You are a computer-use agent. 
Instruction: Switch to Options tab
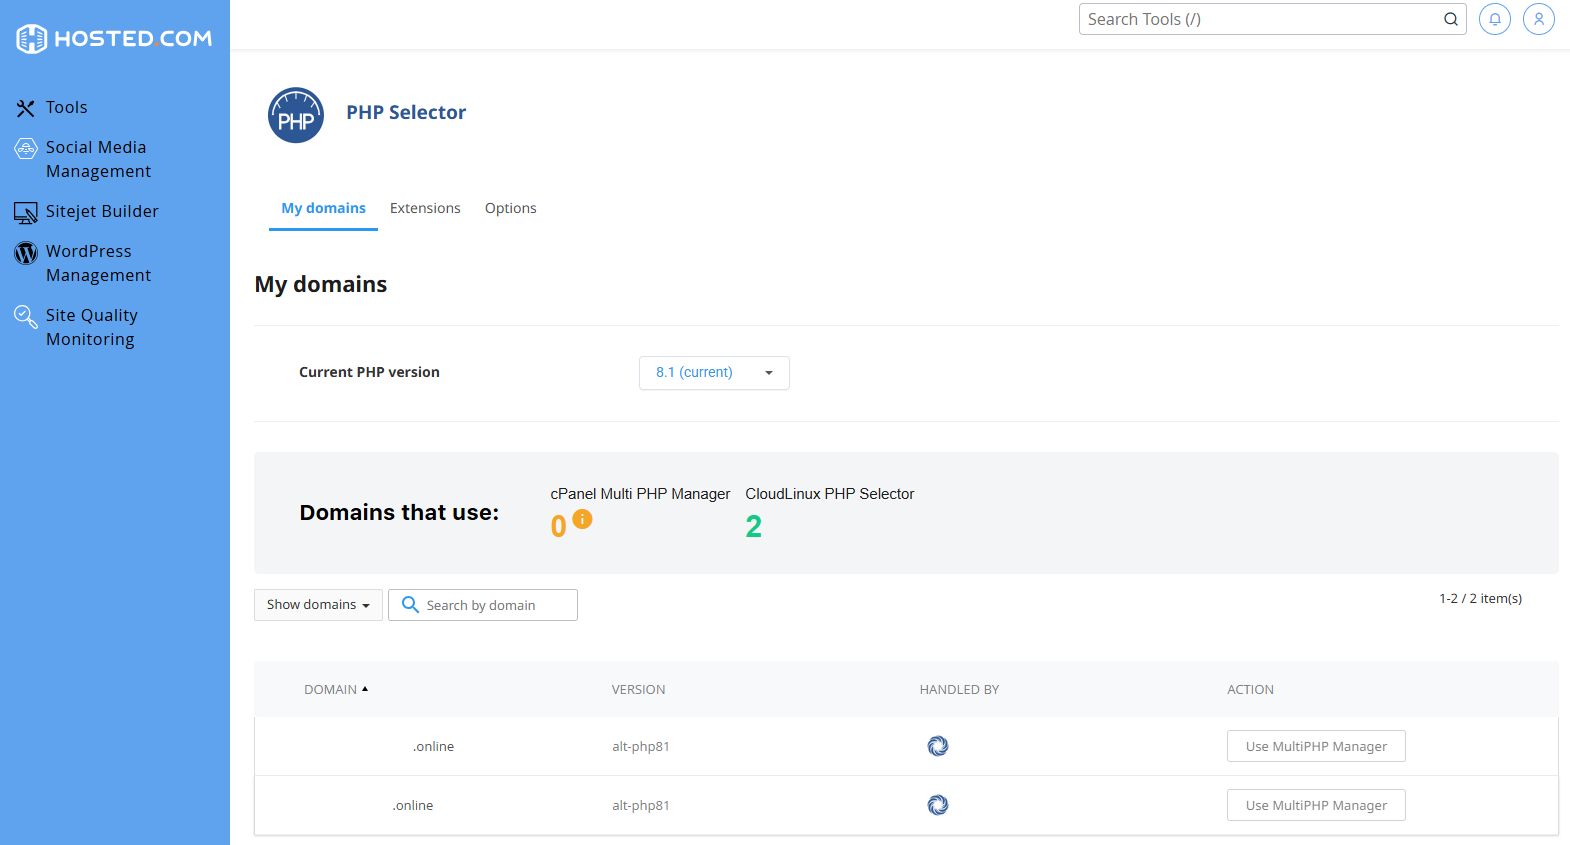coord(511,208)
